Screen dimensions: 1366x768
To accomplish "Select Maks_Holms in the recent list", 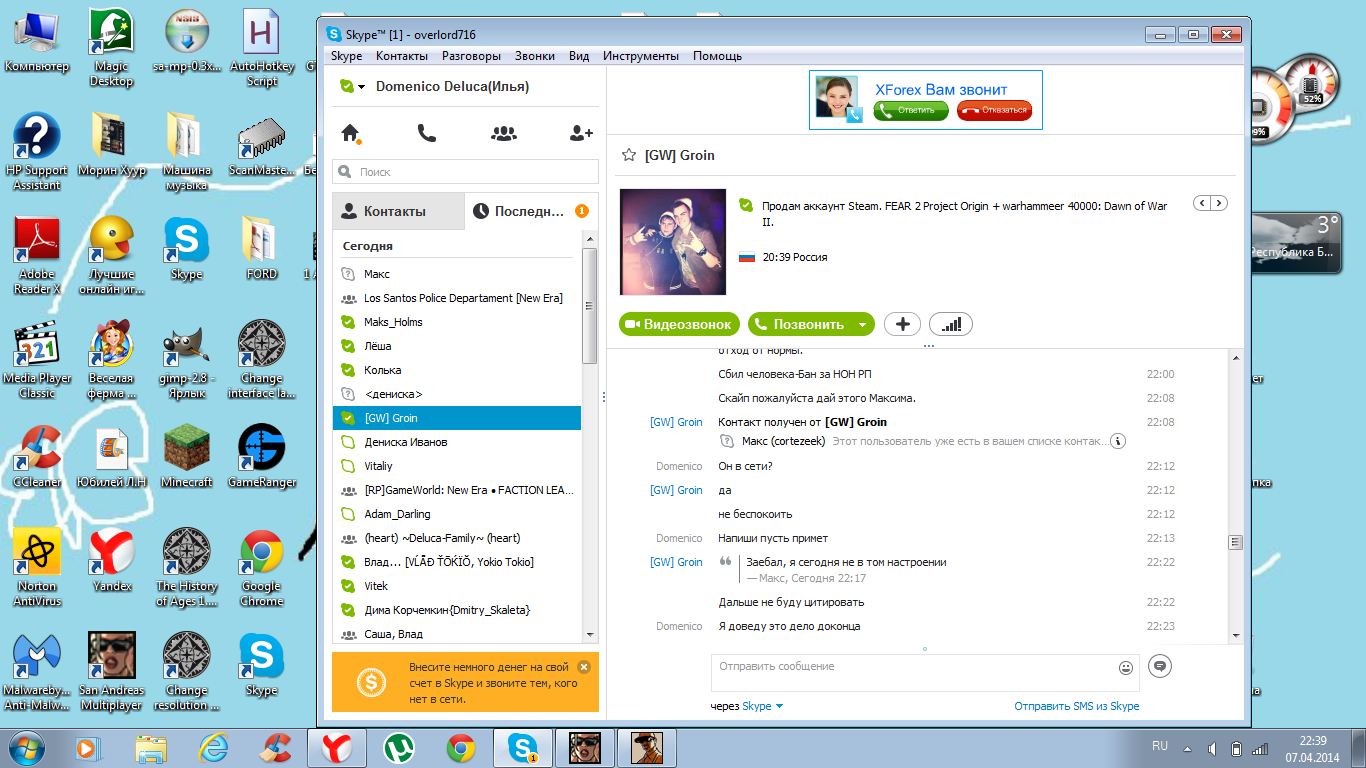I will [457, 322].
